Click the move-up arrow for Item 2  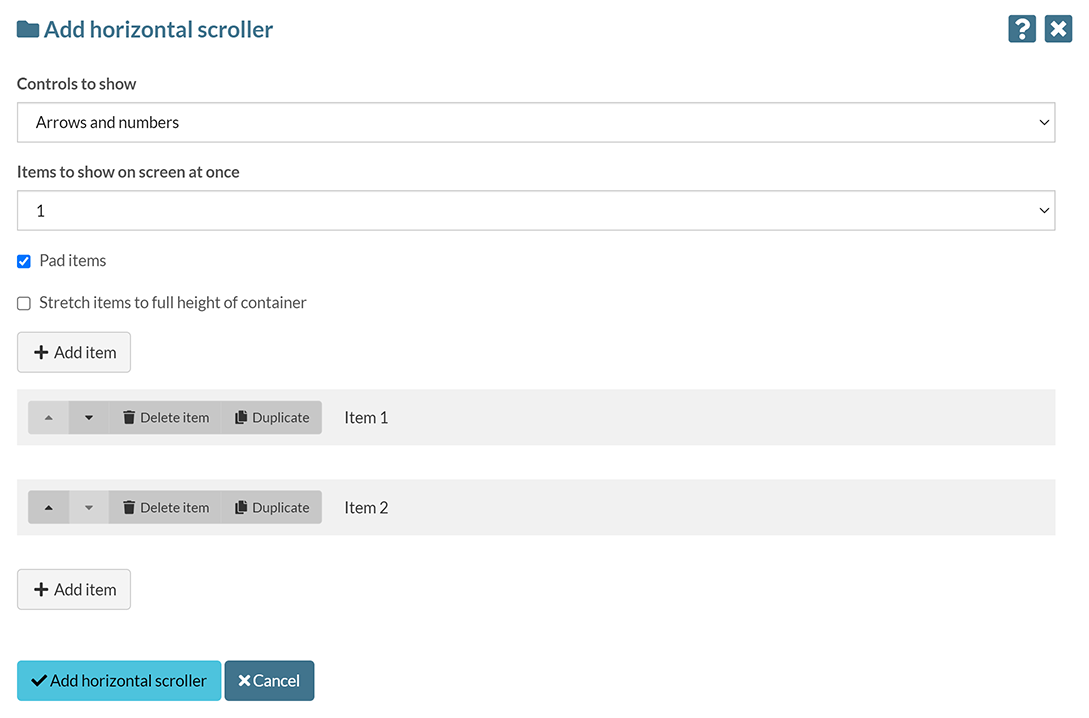pyautogui.click(x=48, y=507)
